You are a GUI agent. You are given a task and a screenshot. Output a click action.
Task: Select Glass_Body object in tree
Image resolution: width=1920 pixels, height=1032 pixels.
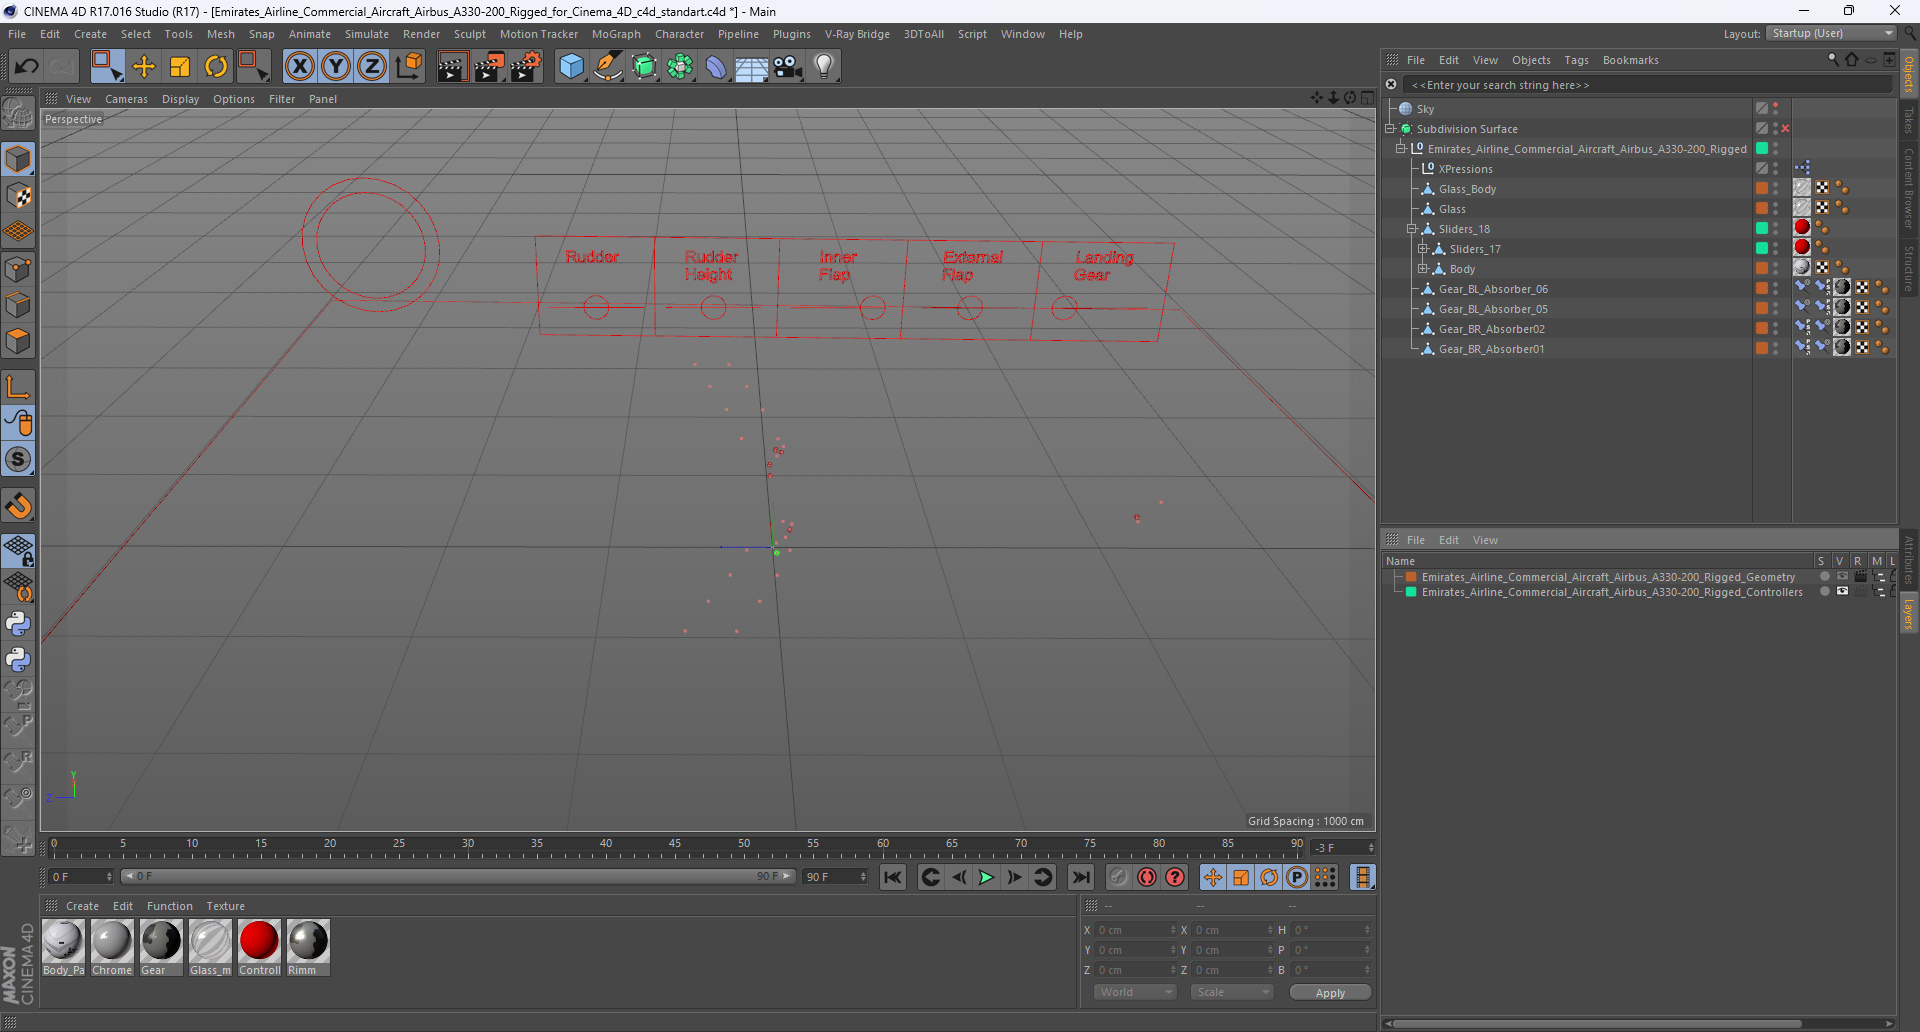click(1467, 189)
